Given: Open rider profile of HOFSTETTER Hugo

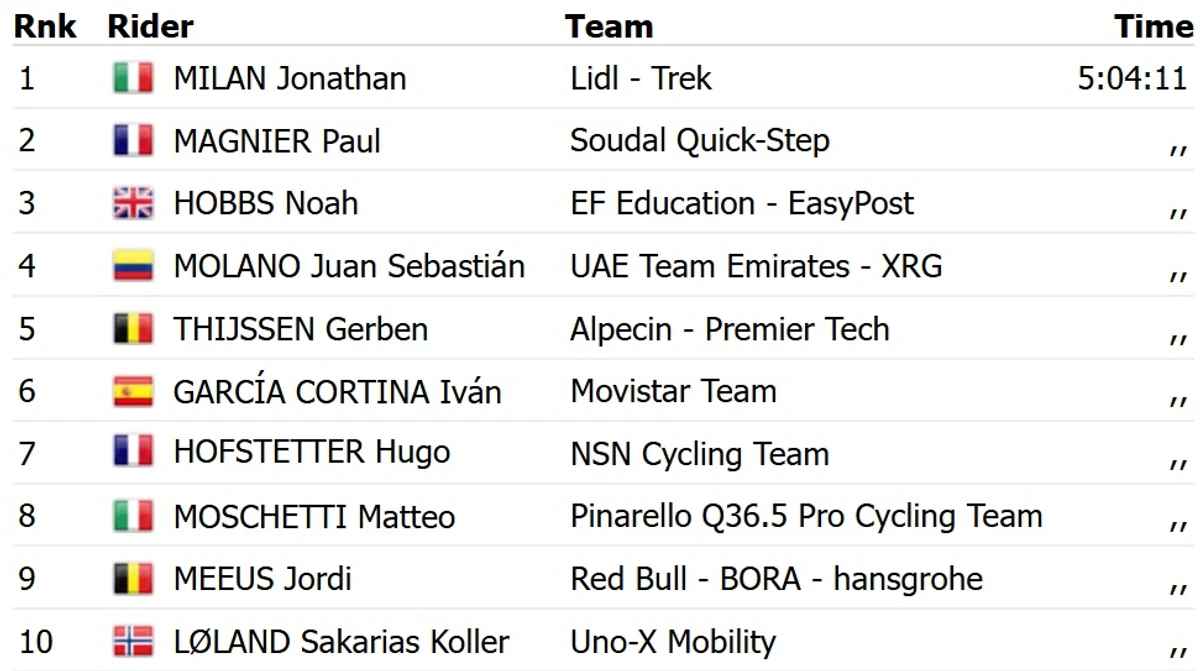Looking at the screenshot, I should [x=312, y=453].
